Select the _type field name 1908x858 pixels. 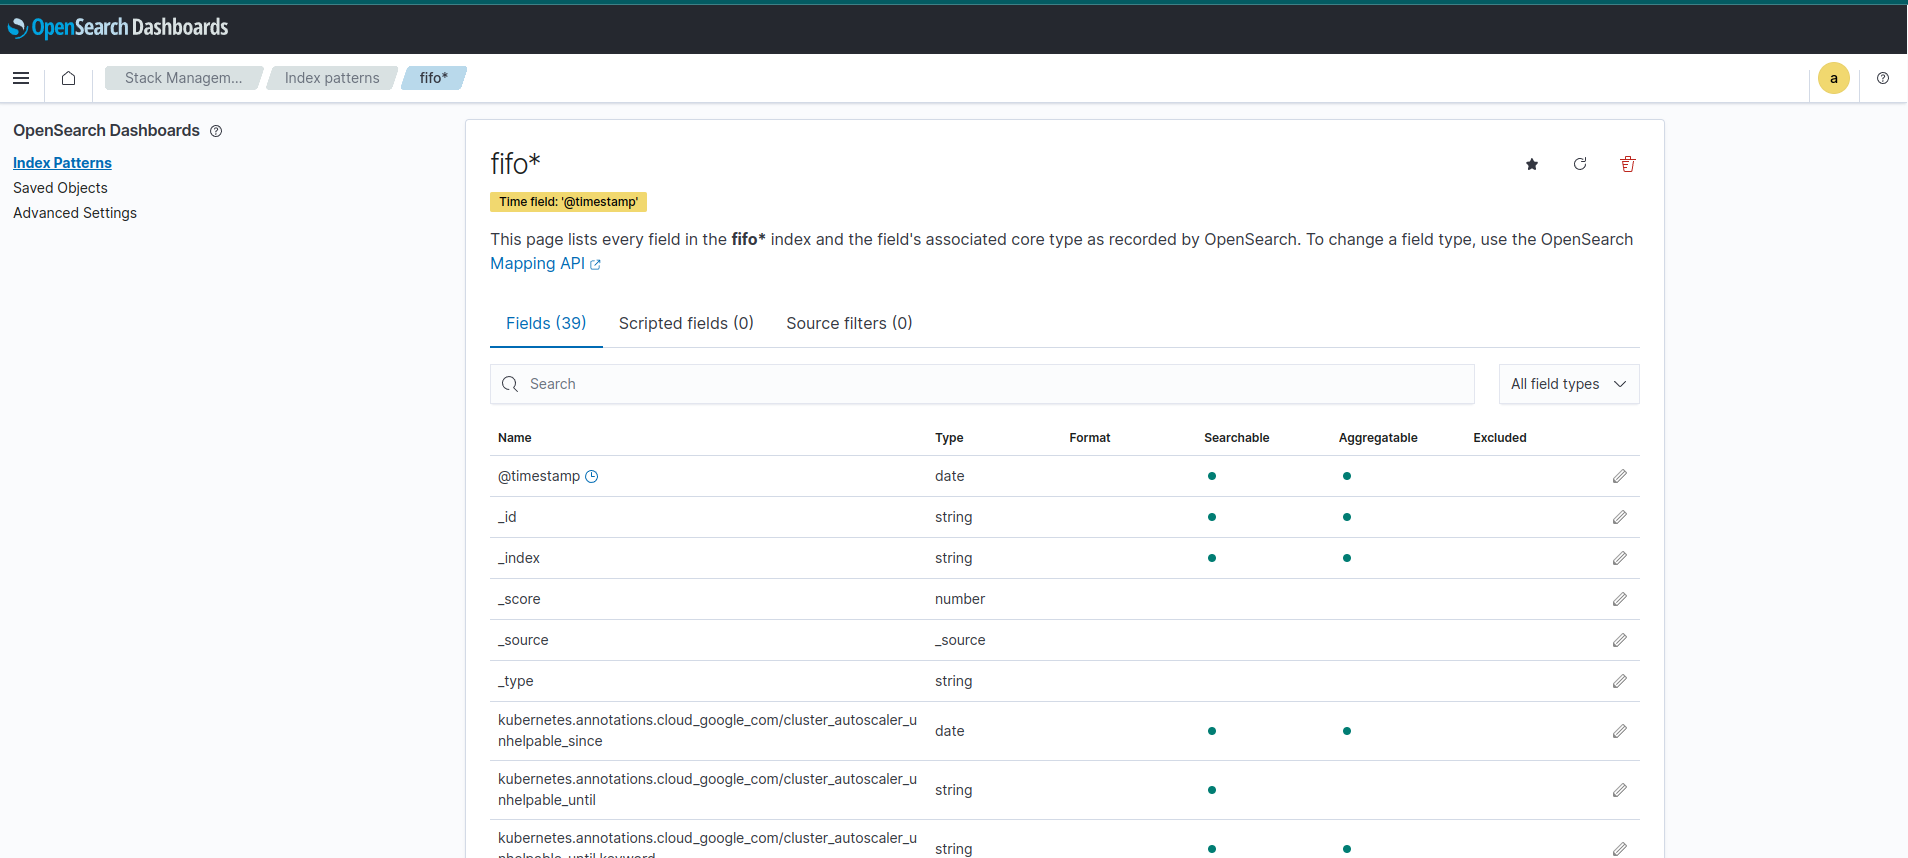[x=516, y=681]
